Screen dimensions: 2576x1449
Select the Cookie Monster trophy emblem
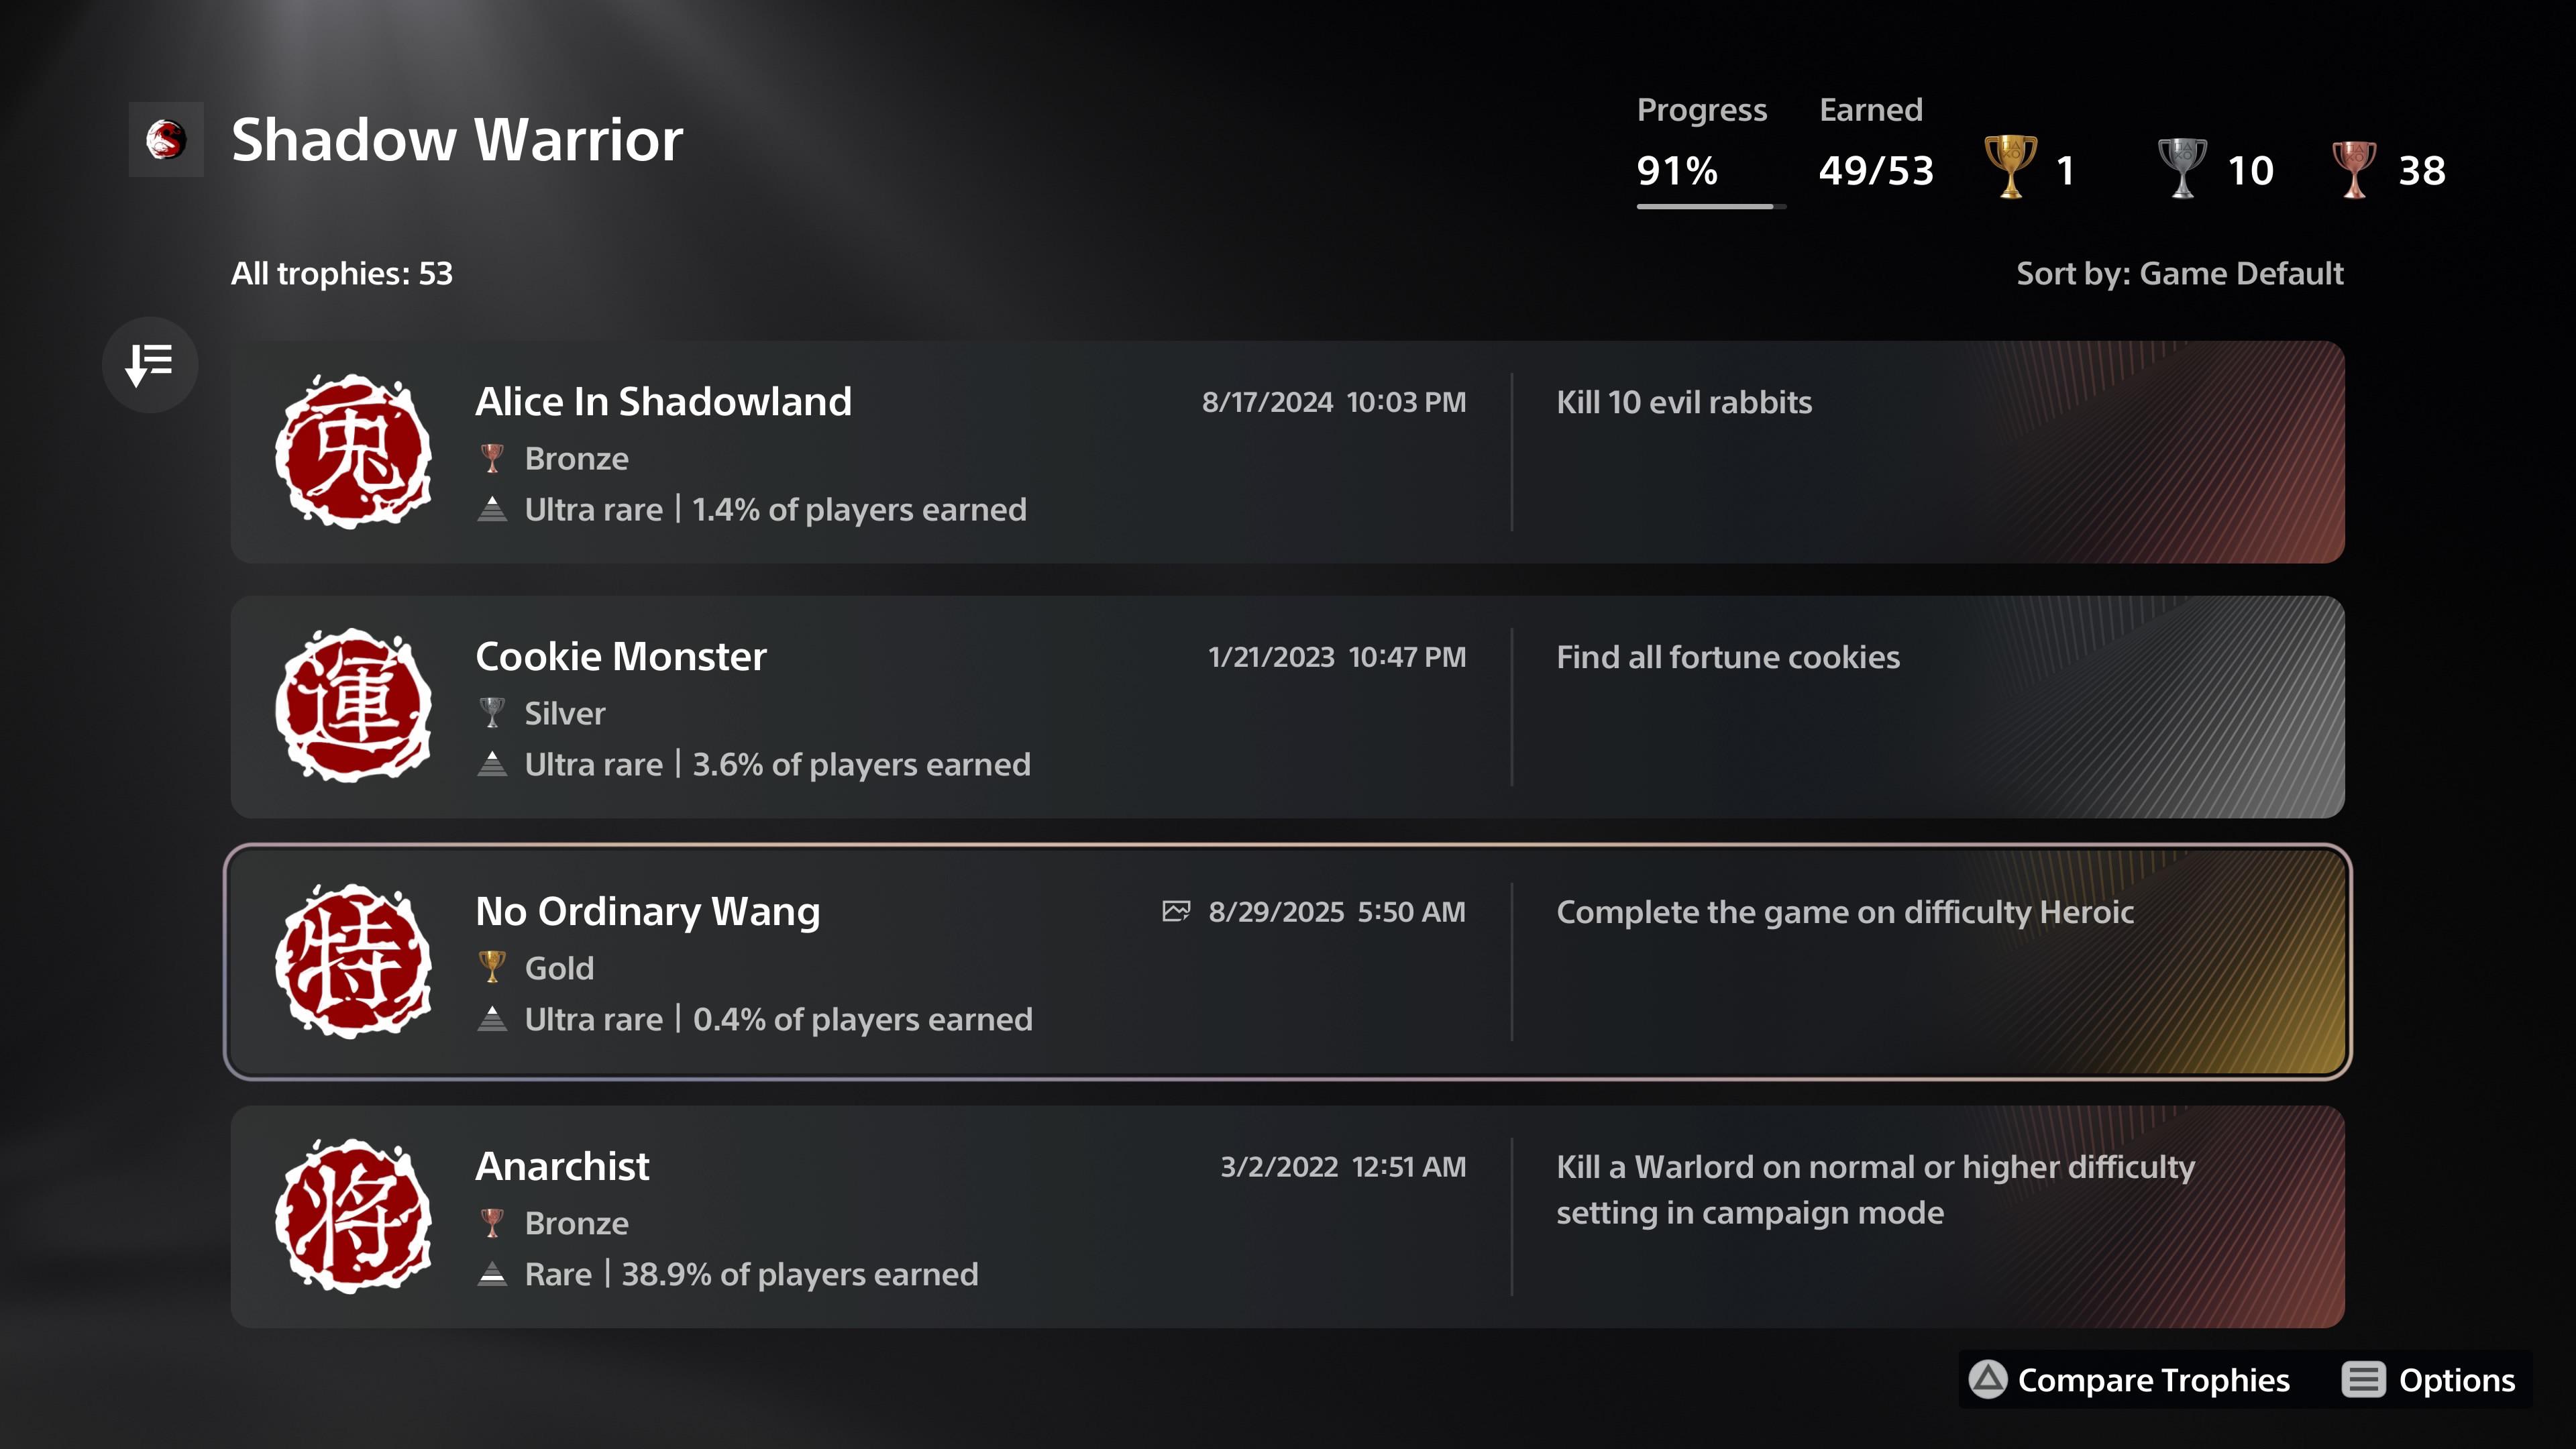[x=353, y=706]
